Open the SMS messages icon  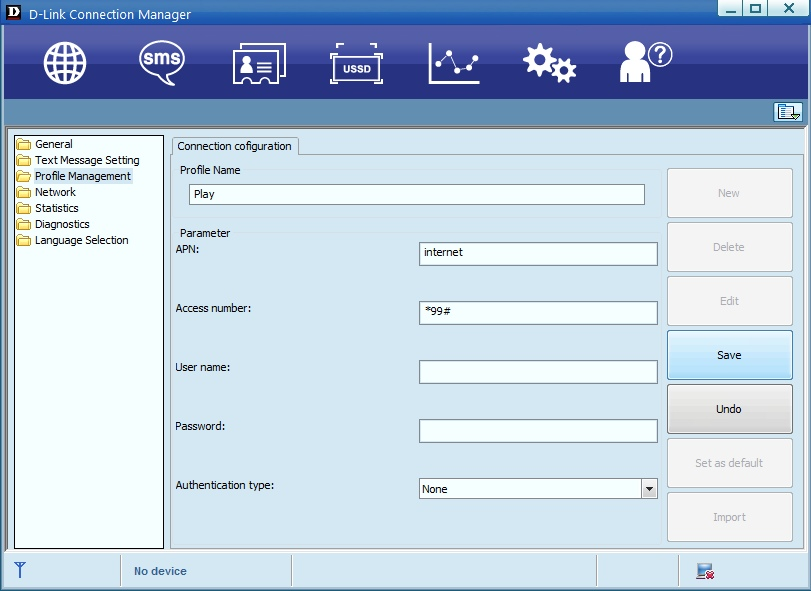pos(162,63)
